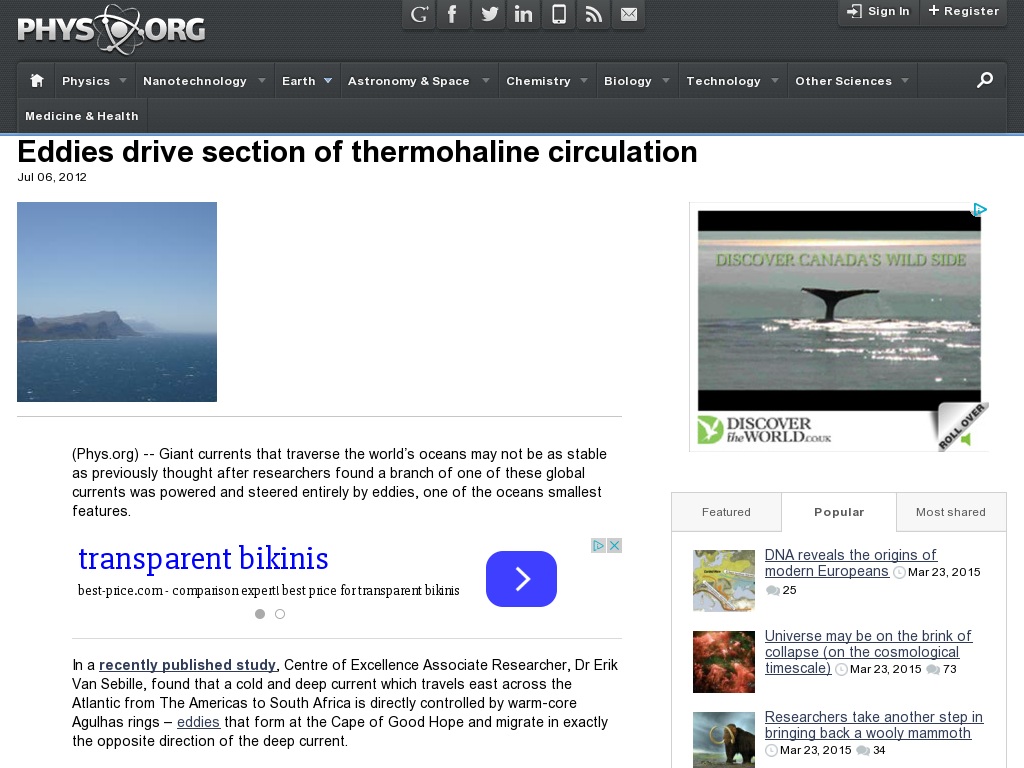Open the Google+ icon
1024x768 pixels.
tap(418, 14)
